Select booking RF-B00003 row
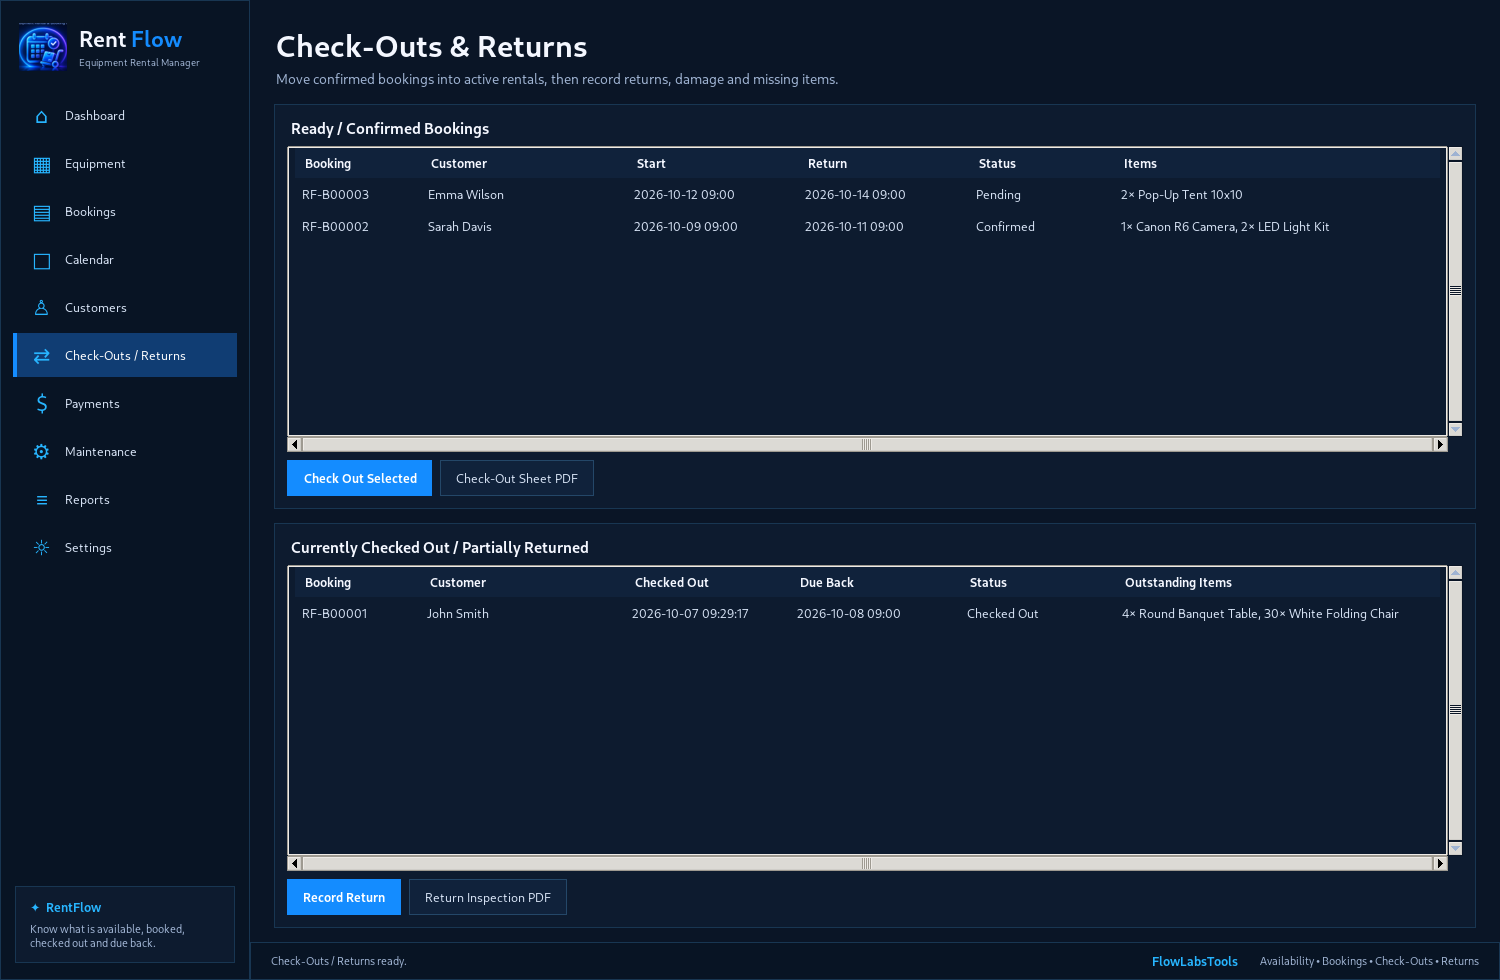The image size is (1500, 980). coord(865,195)
